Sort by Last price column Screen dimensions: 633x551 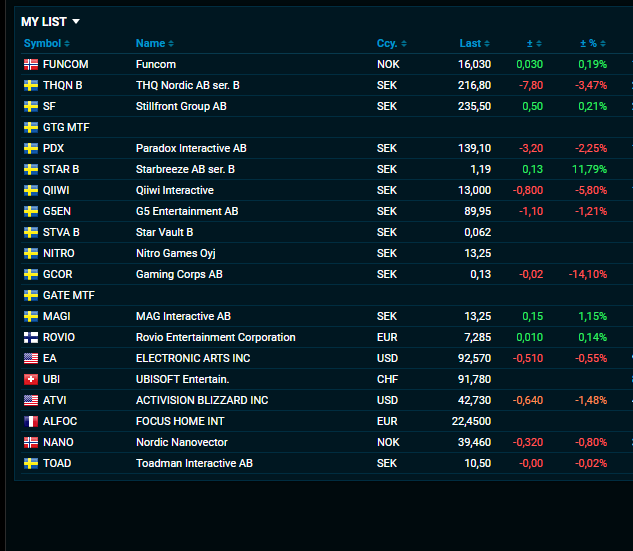(x=474, y=43)
